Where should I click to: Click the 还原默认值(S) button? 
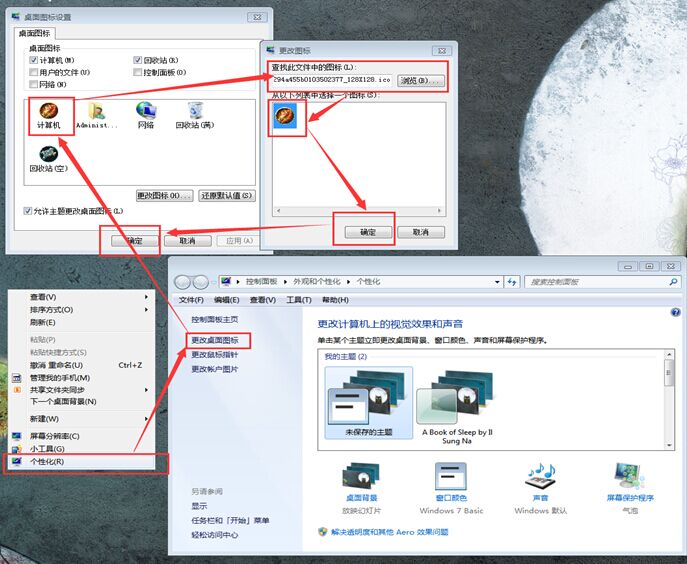227,195
